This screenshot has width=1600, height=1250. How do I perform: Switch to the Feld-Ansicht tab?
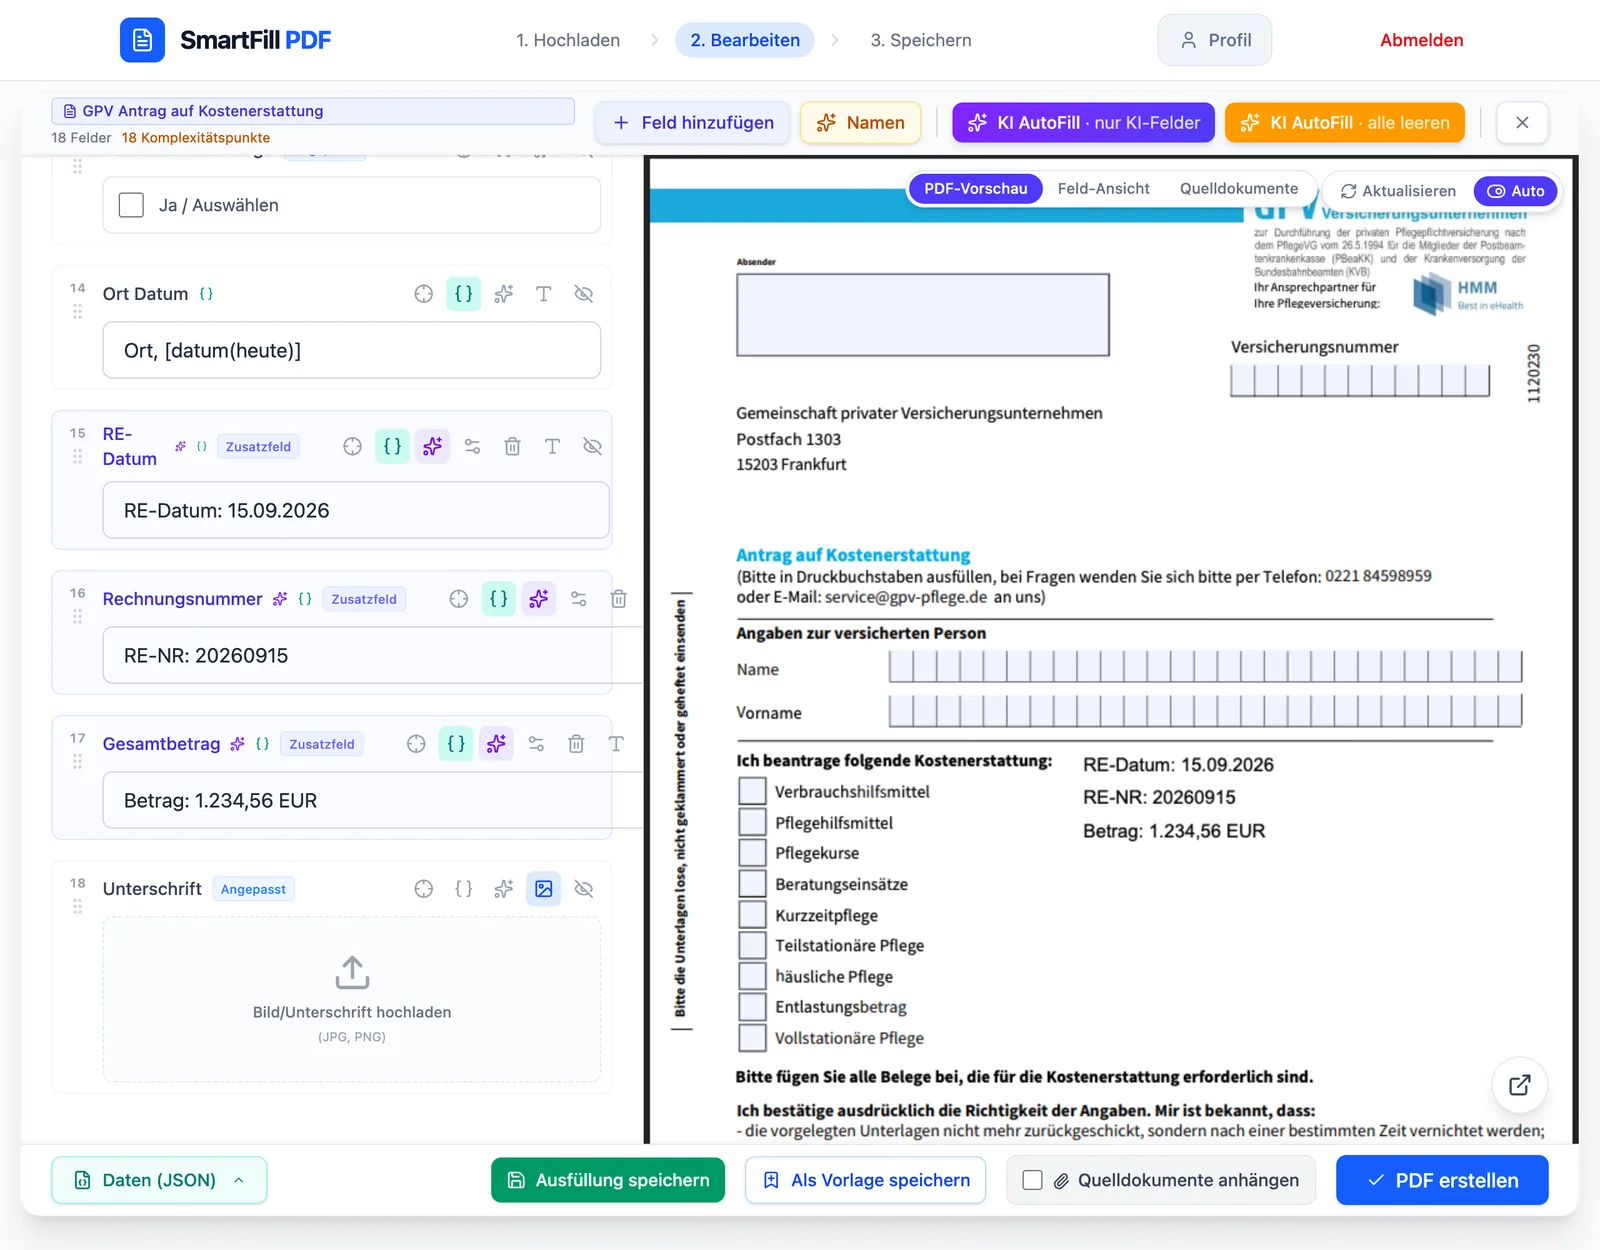click(1104, 188)
